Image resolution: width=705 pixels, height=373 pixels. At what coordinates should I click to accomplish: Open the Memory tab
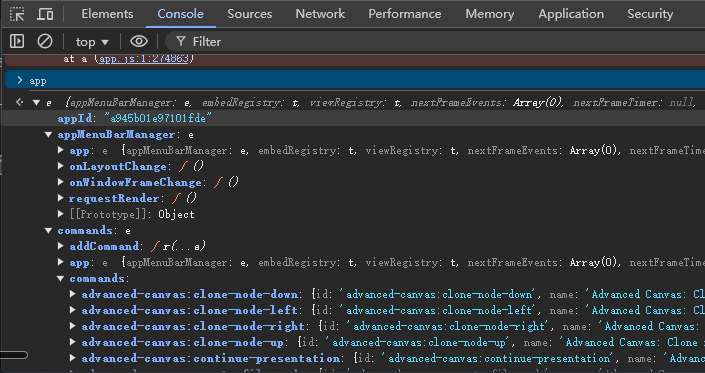click(x=490, y=14)
